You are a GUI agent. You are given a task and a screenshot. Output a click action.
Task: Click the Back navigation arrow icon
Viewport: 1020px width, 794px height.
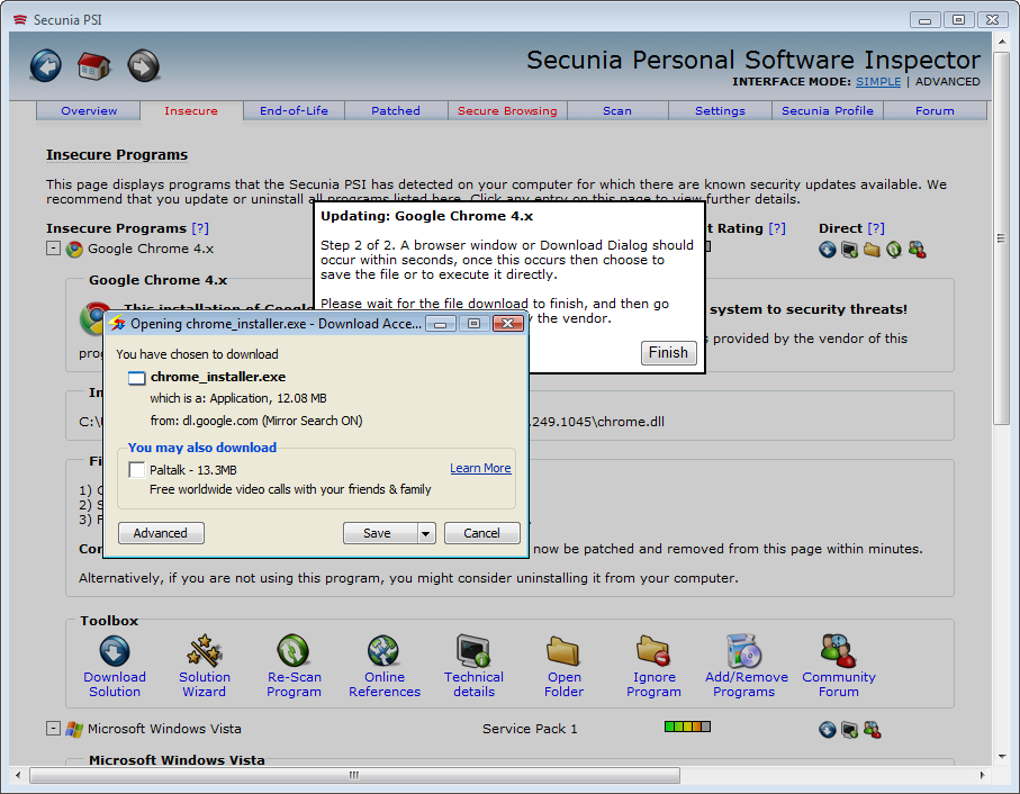46,66
